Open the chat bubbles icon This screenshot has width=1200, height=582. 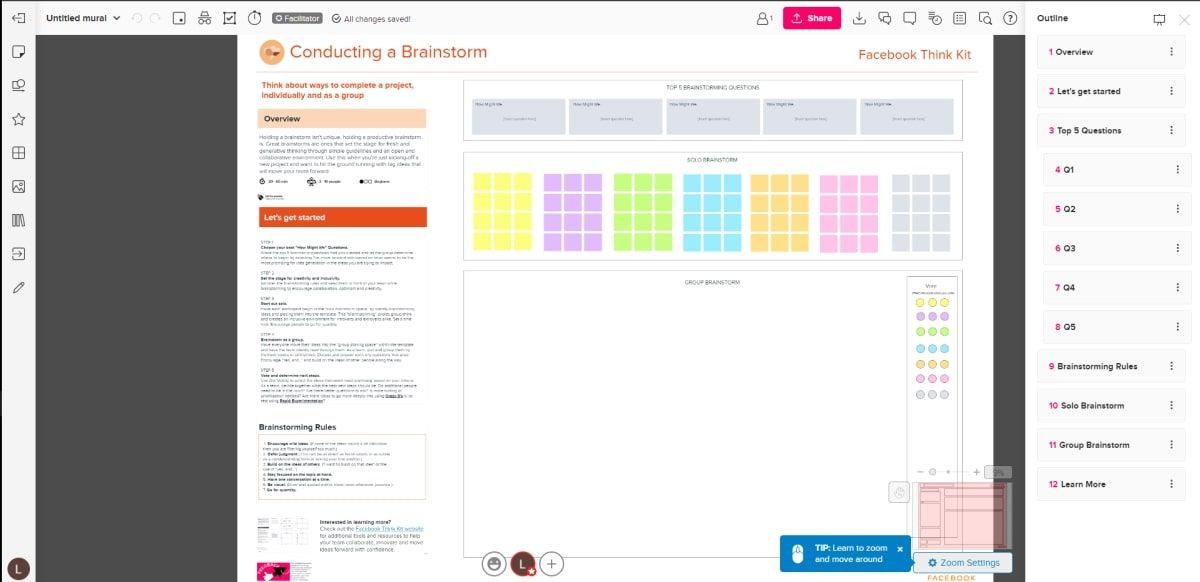point(885,18)
